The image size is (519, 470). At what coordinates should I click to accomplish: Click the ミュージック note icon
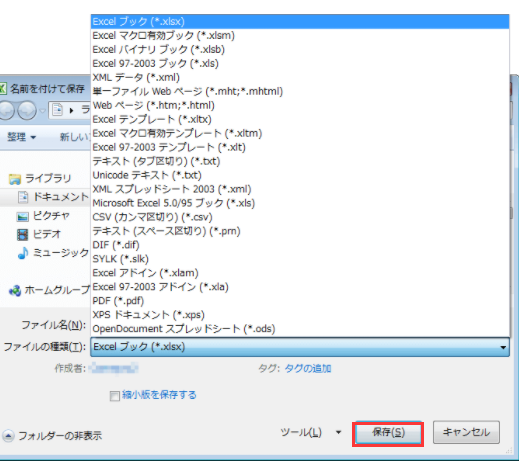coord(23,253)
